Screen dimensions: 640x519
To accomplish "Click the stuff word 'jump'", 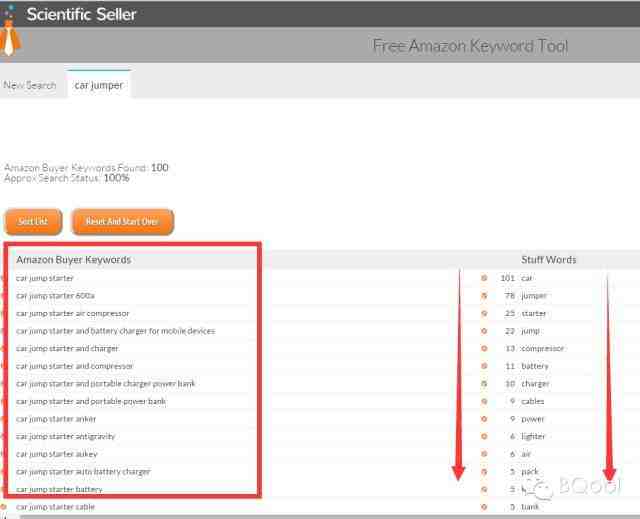I will [x=531, y=331].
